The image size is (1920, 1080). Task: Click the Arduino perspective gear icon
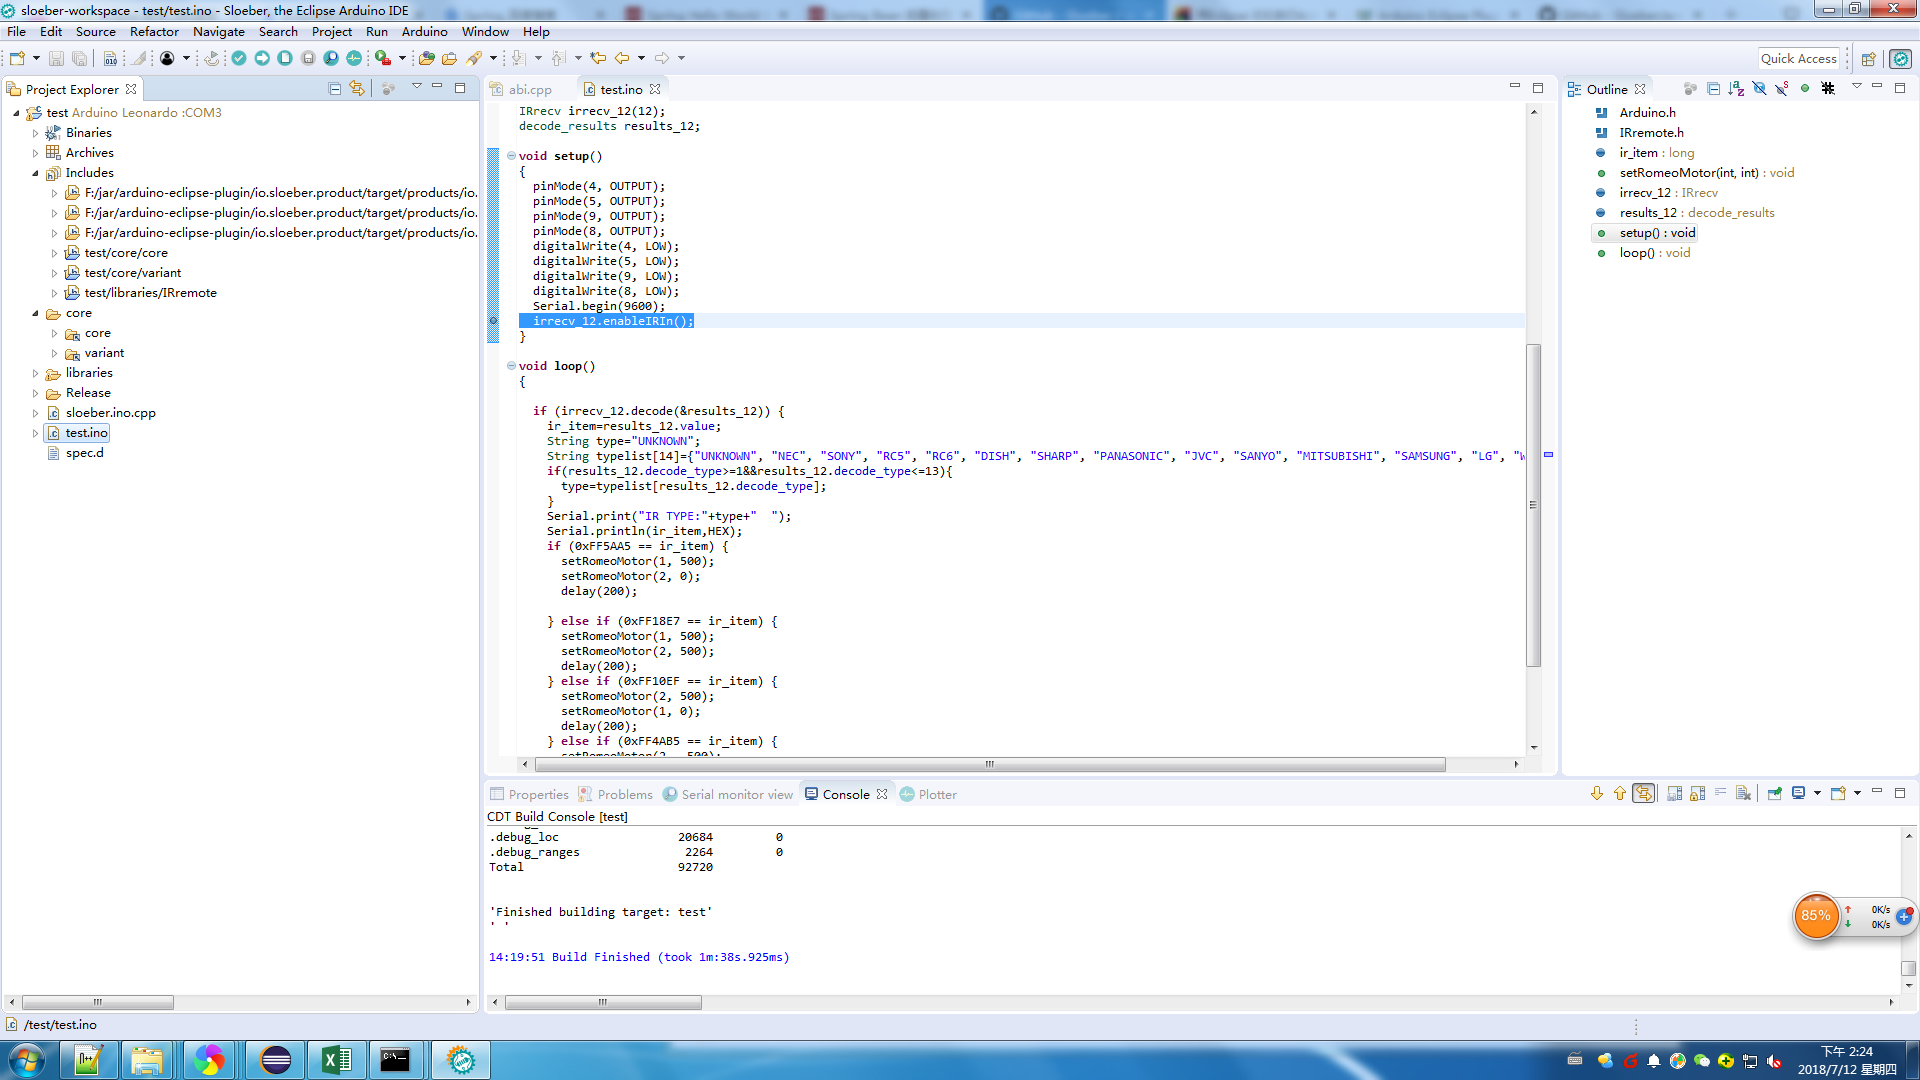1901,59
